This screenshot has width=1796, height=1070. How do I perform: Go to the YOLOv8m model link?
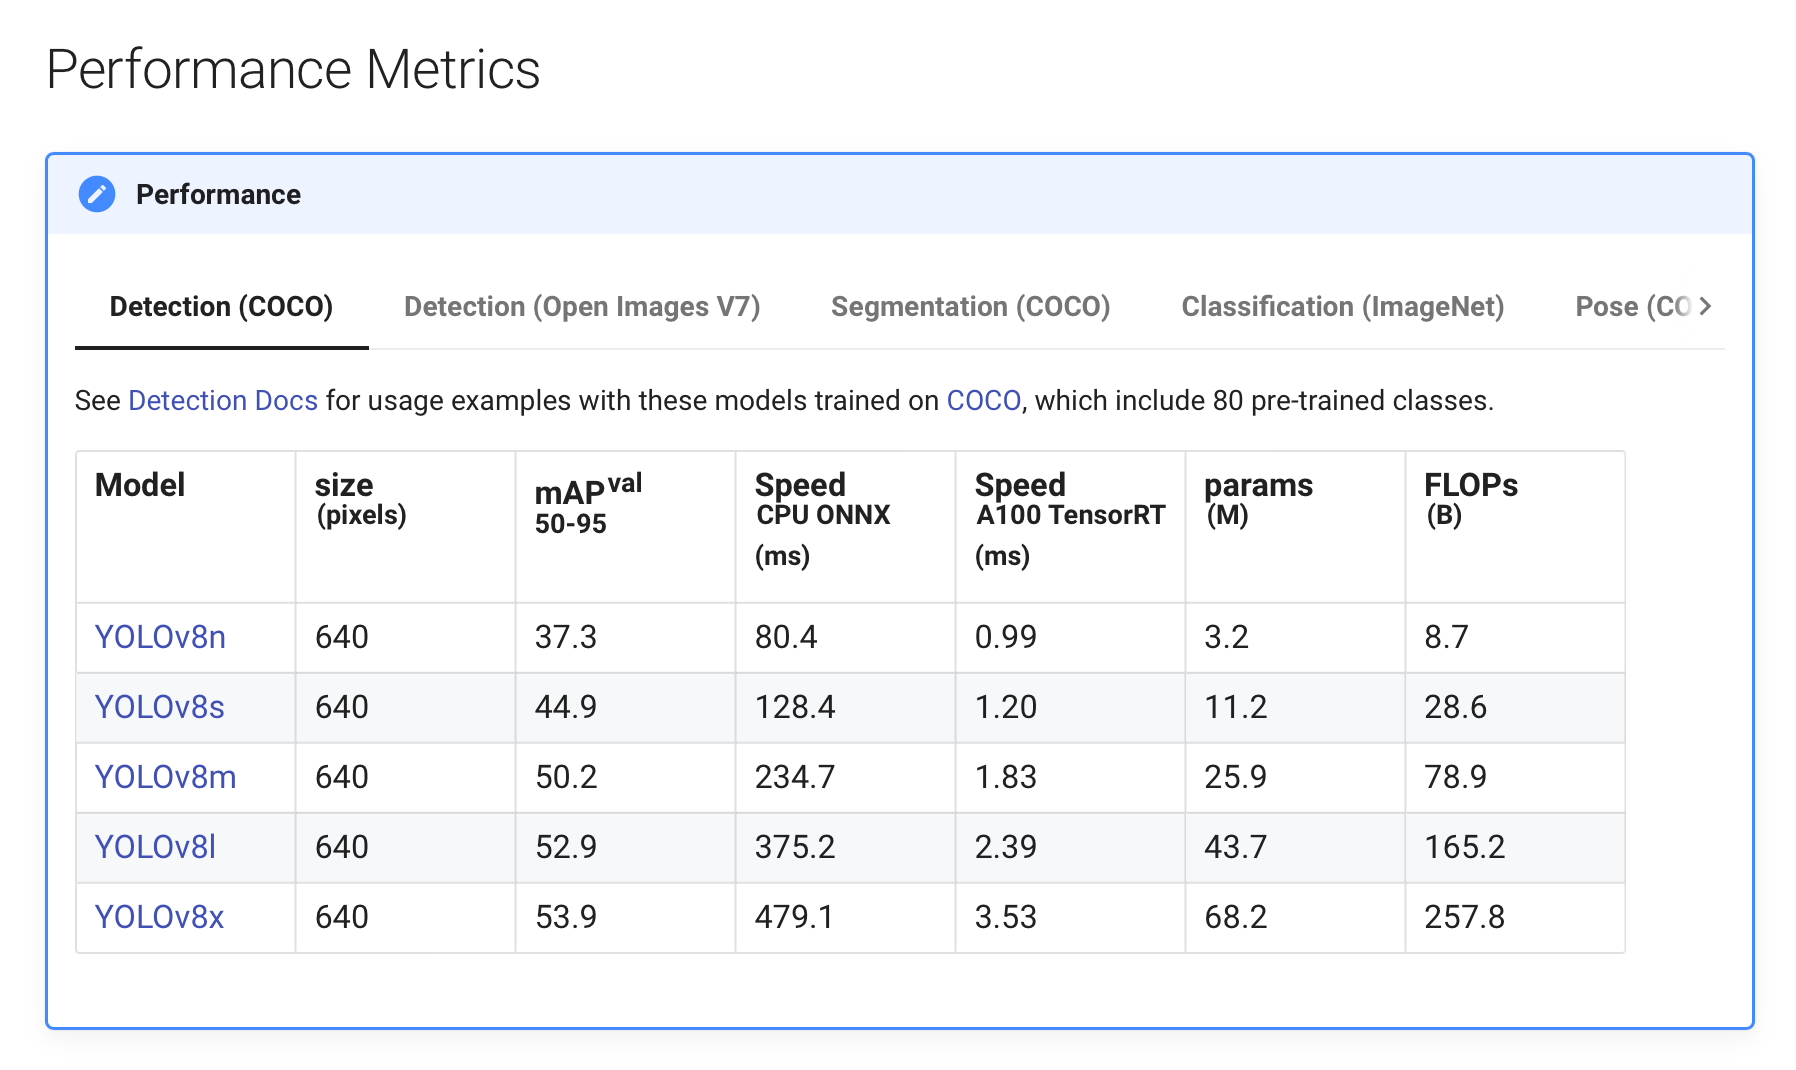pyautogui.click(x=165, y=777)
